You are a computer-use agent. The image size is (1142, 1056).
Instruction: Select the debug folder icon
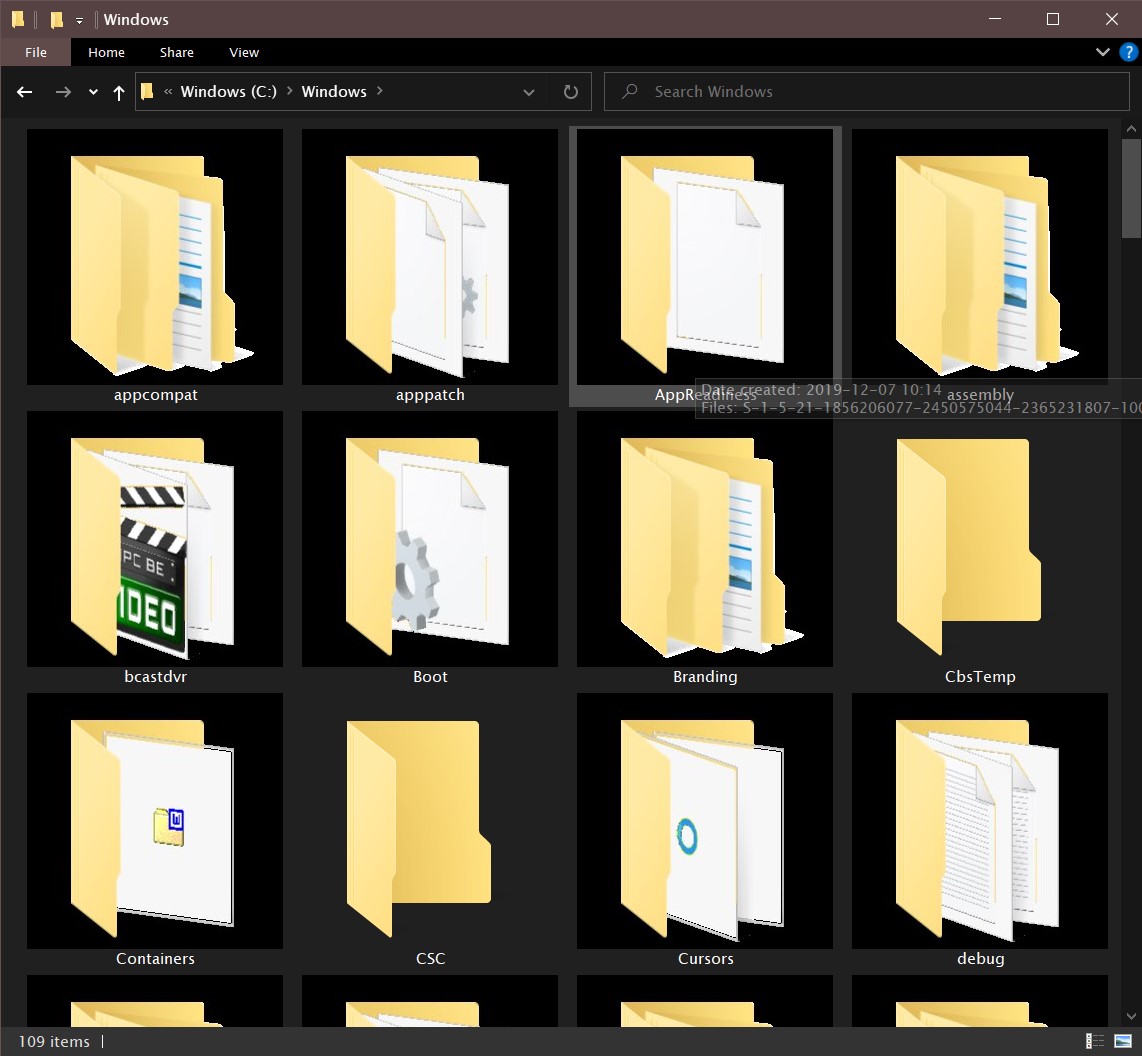coord(980,821)
